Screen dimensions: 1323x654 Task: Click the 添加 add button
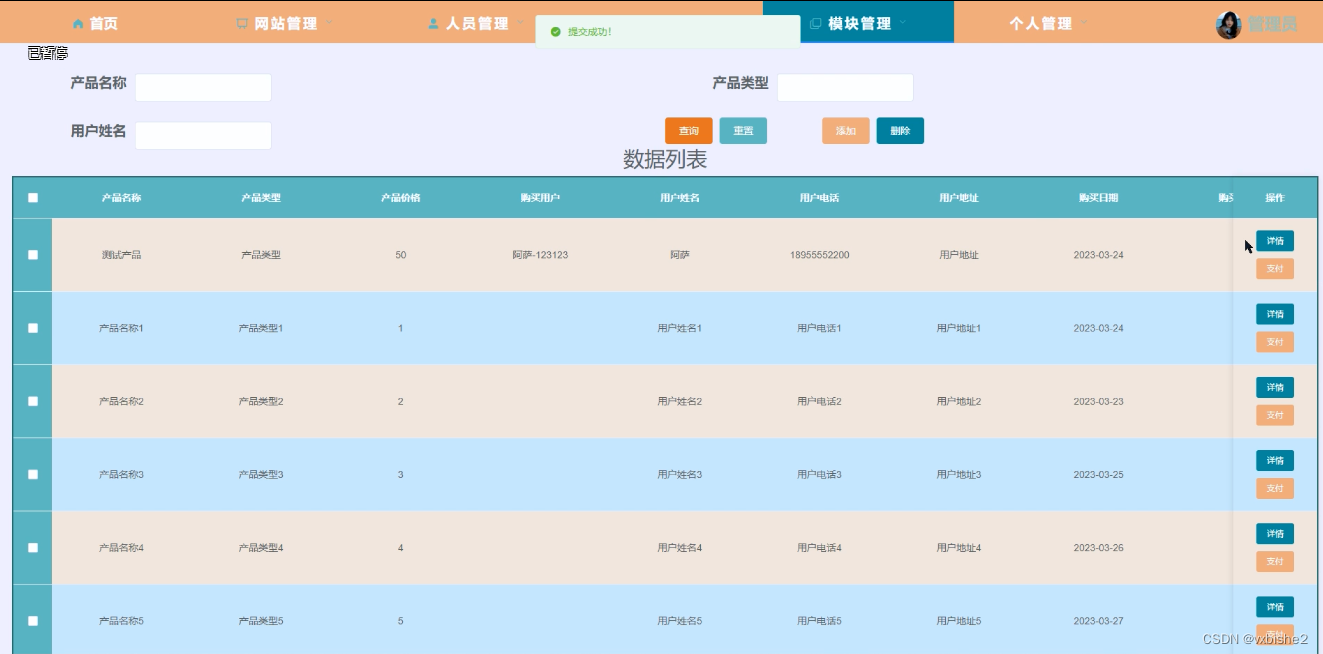(846, 131)
